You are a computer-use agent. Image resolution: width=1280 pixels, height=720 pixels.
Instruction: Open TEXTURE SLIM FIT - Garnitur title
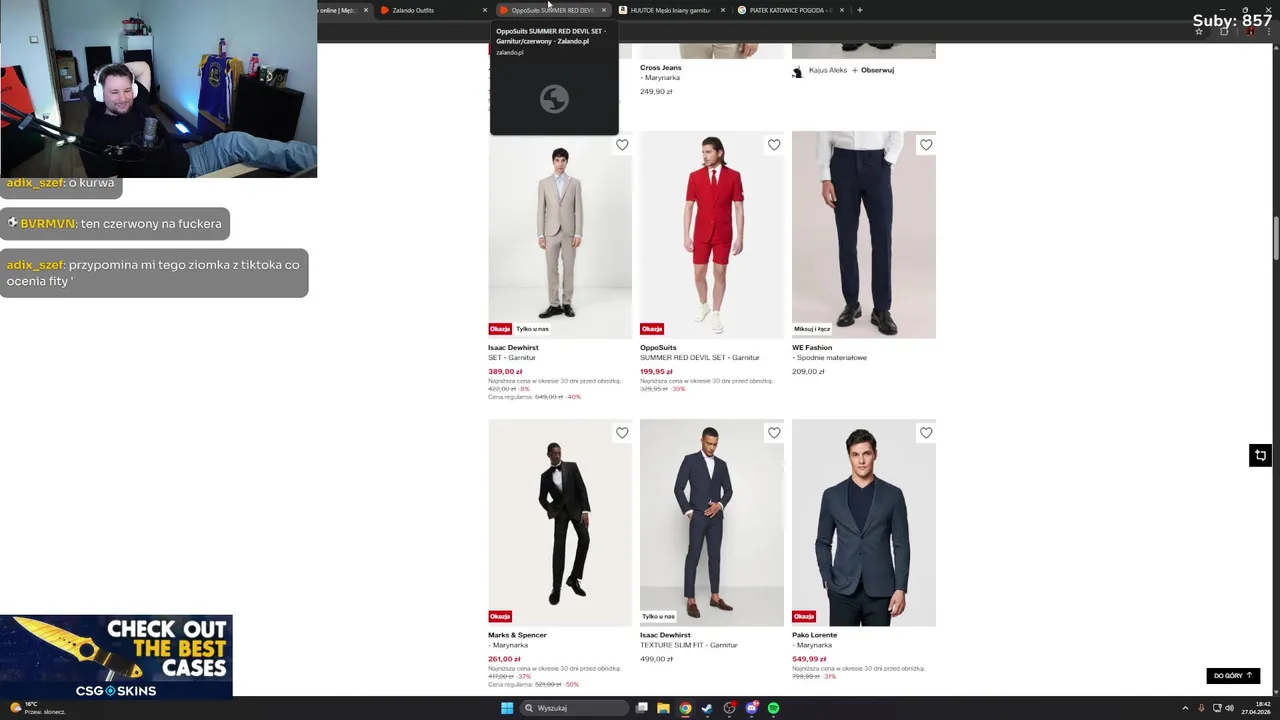click(689, 645)
